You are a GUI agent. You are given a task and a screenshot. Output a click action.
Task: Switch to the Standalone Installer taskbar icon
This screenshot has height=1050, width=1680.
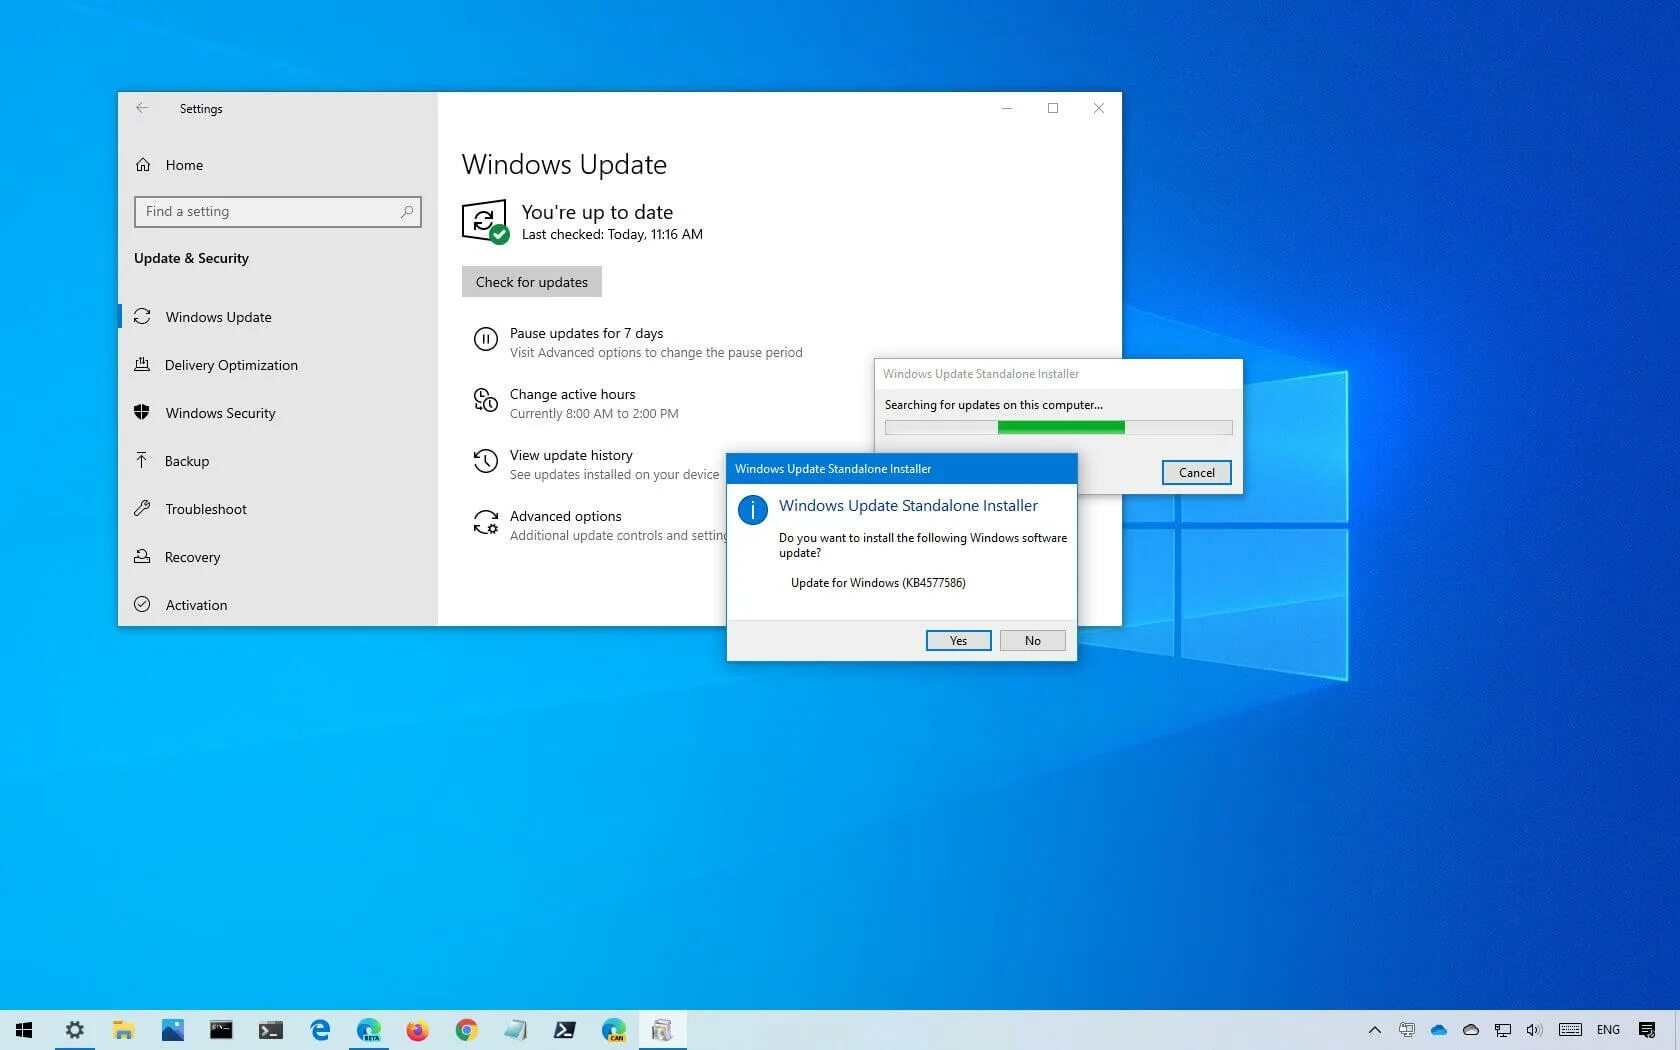(x=662, y=1030)
